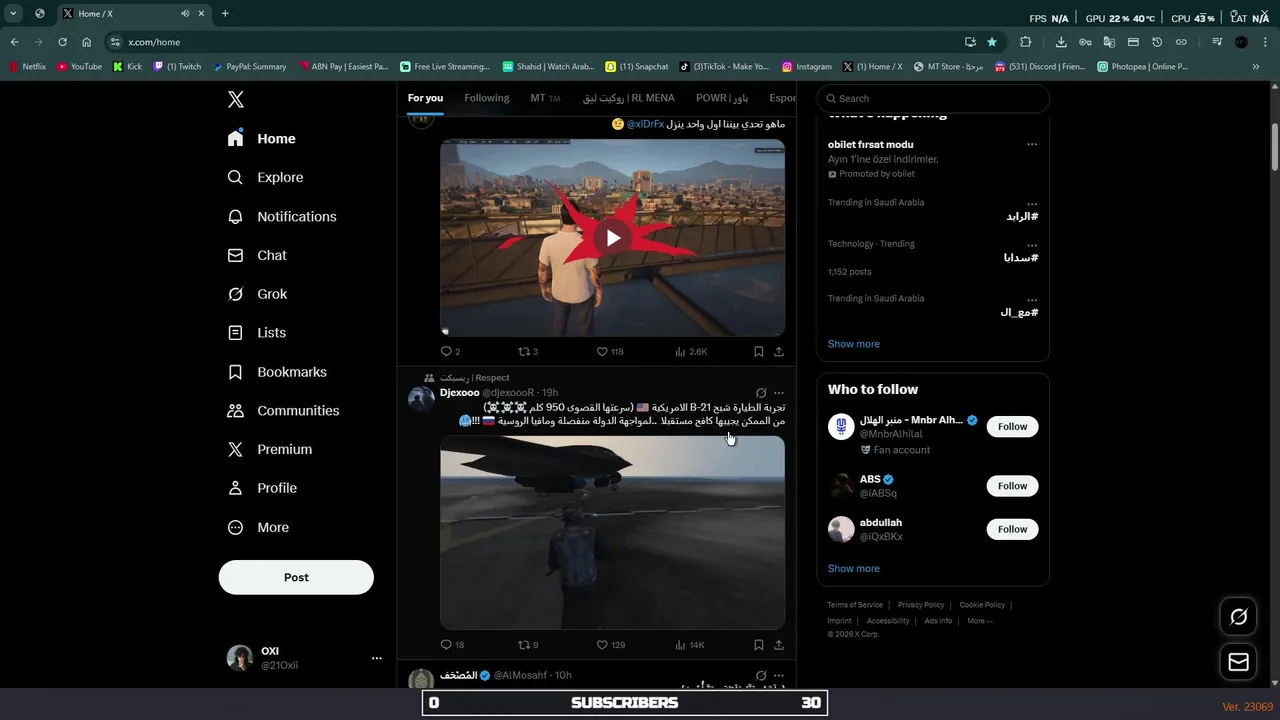Click the Search input field
The width and height of the screenshot is (1280, 720).
(933, 98)
